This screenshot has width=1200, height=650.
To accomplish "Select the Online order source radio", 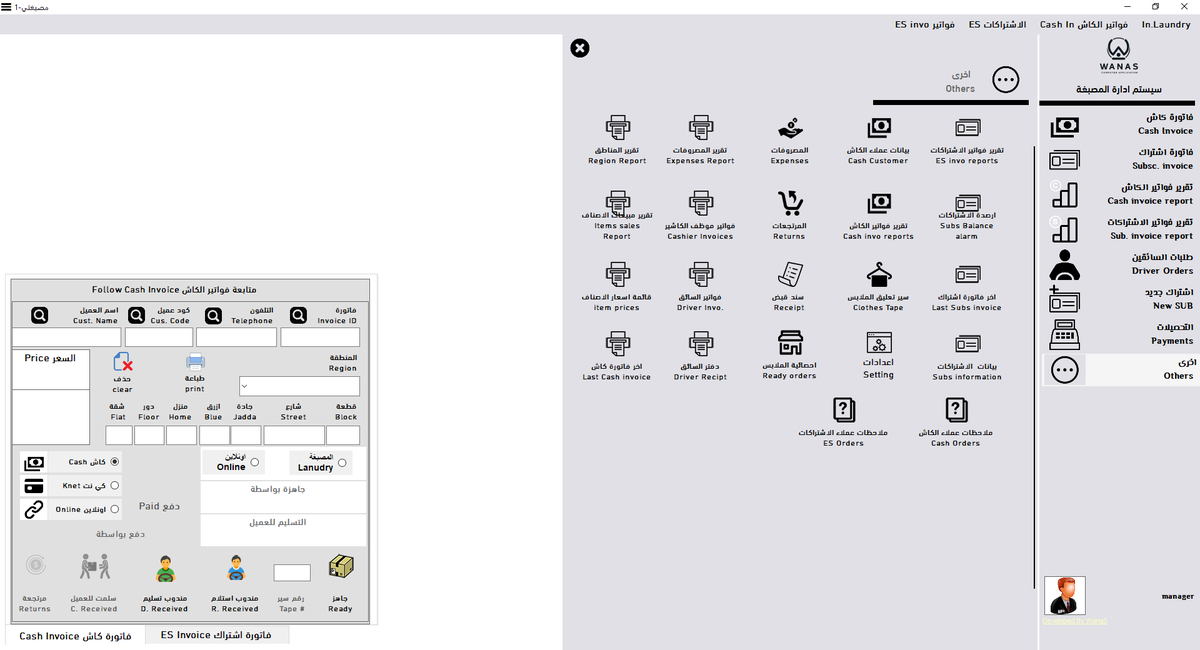I will coord(255,462).
